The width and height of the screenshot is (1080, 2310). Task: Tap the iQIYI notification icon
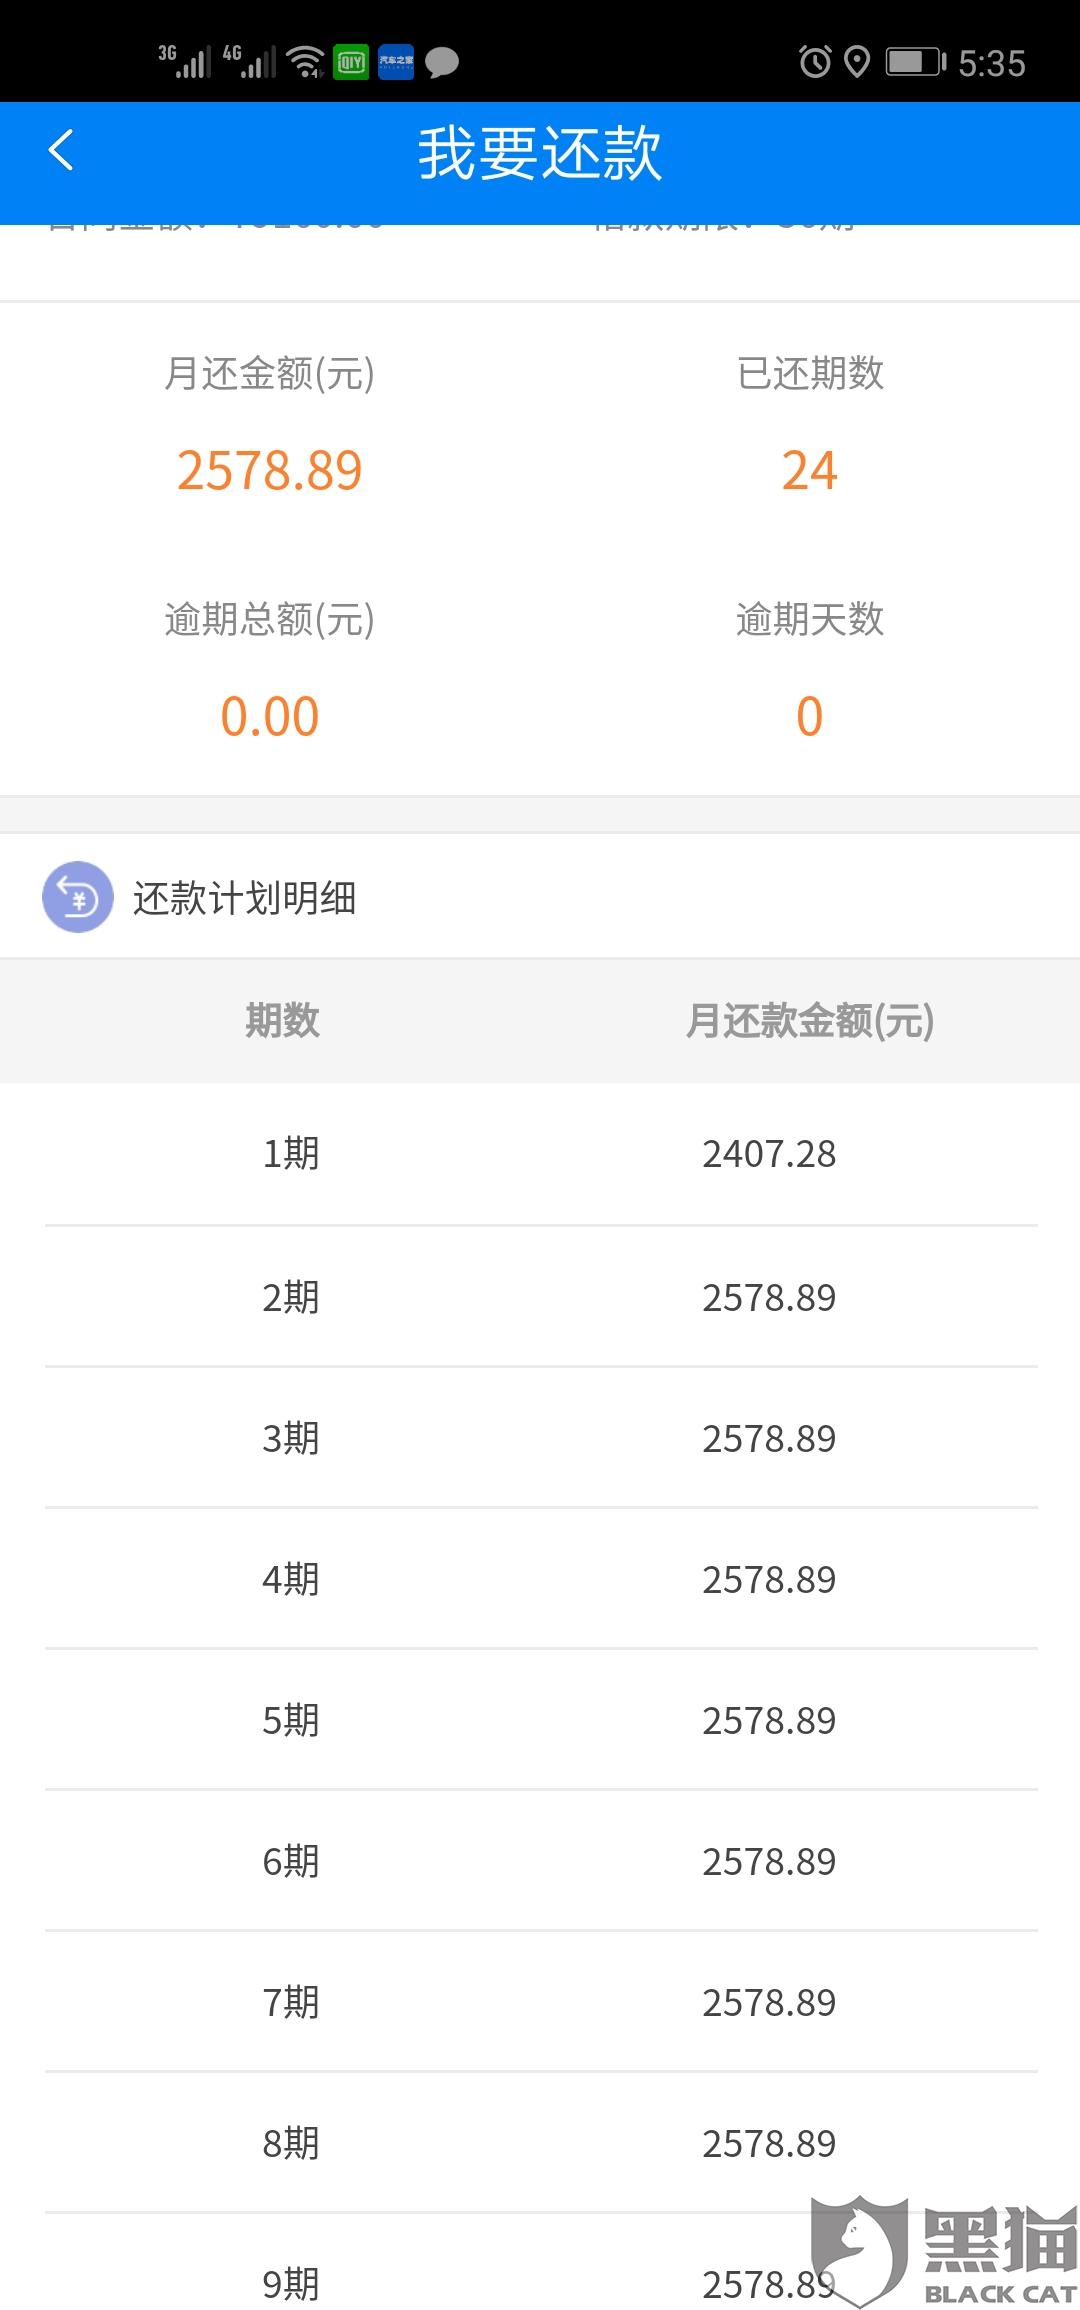click(350, 62)
